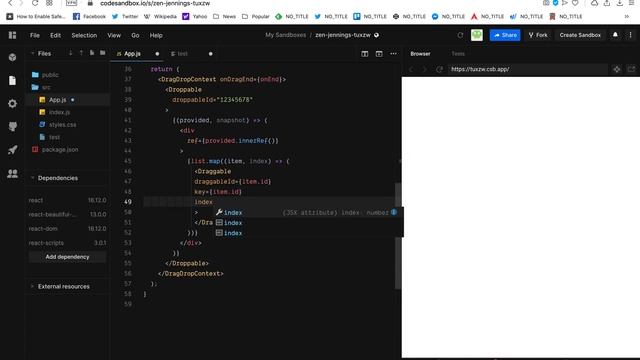Open the Sandbox Info cube icon

point(12,57)
